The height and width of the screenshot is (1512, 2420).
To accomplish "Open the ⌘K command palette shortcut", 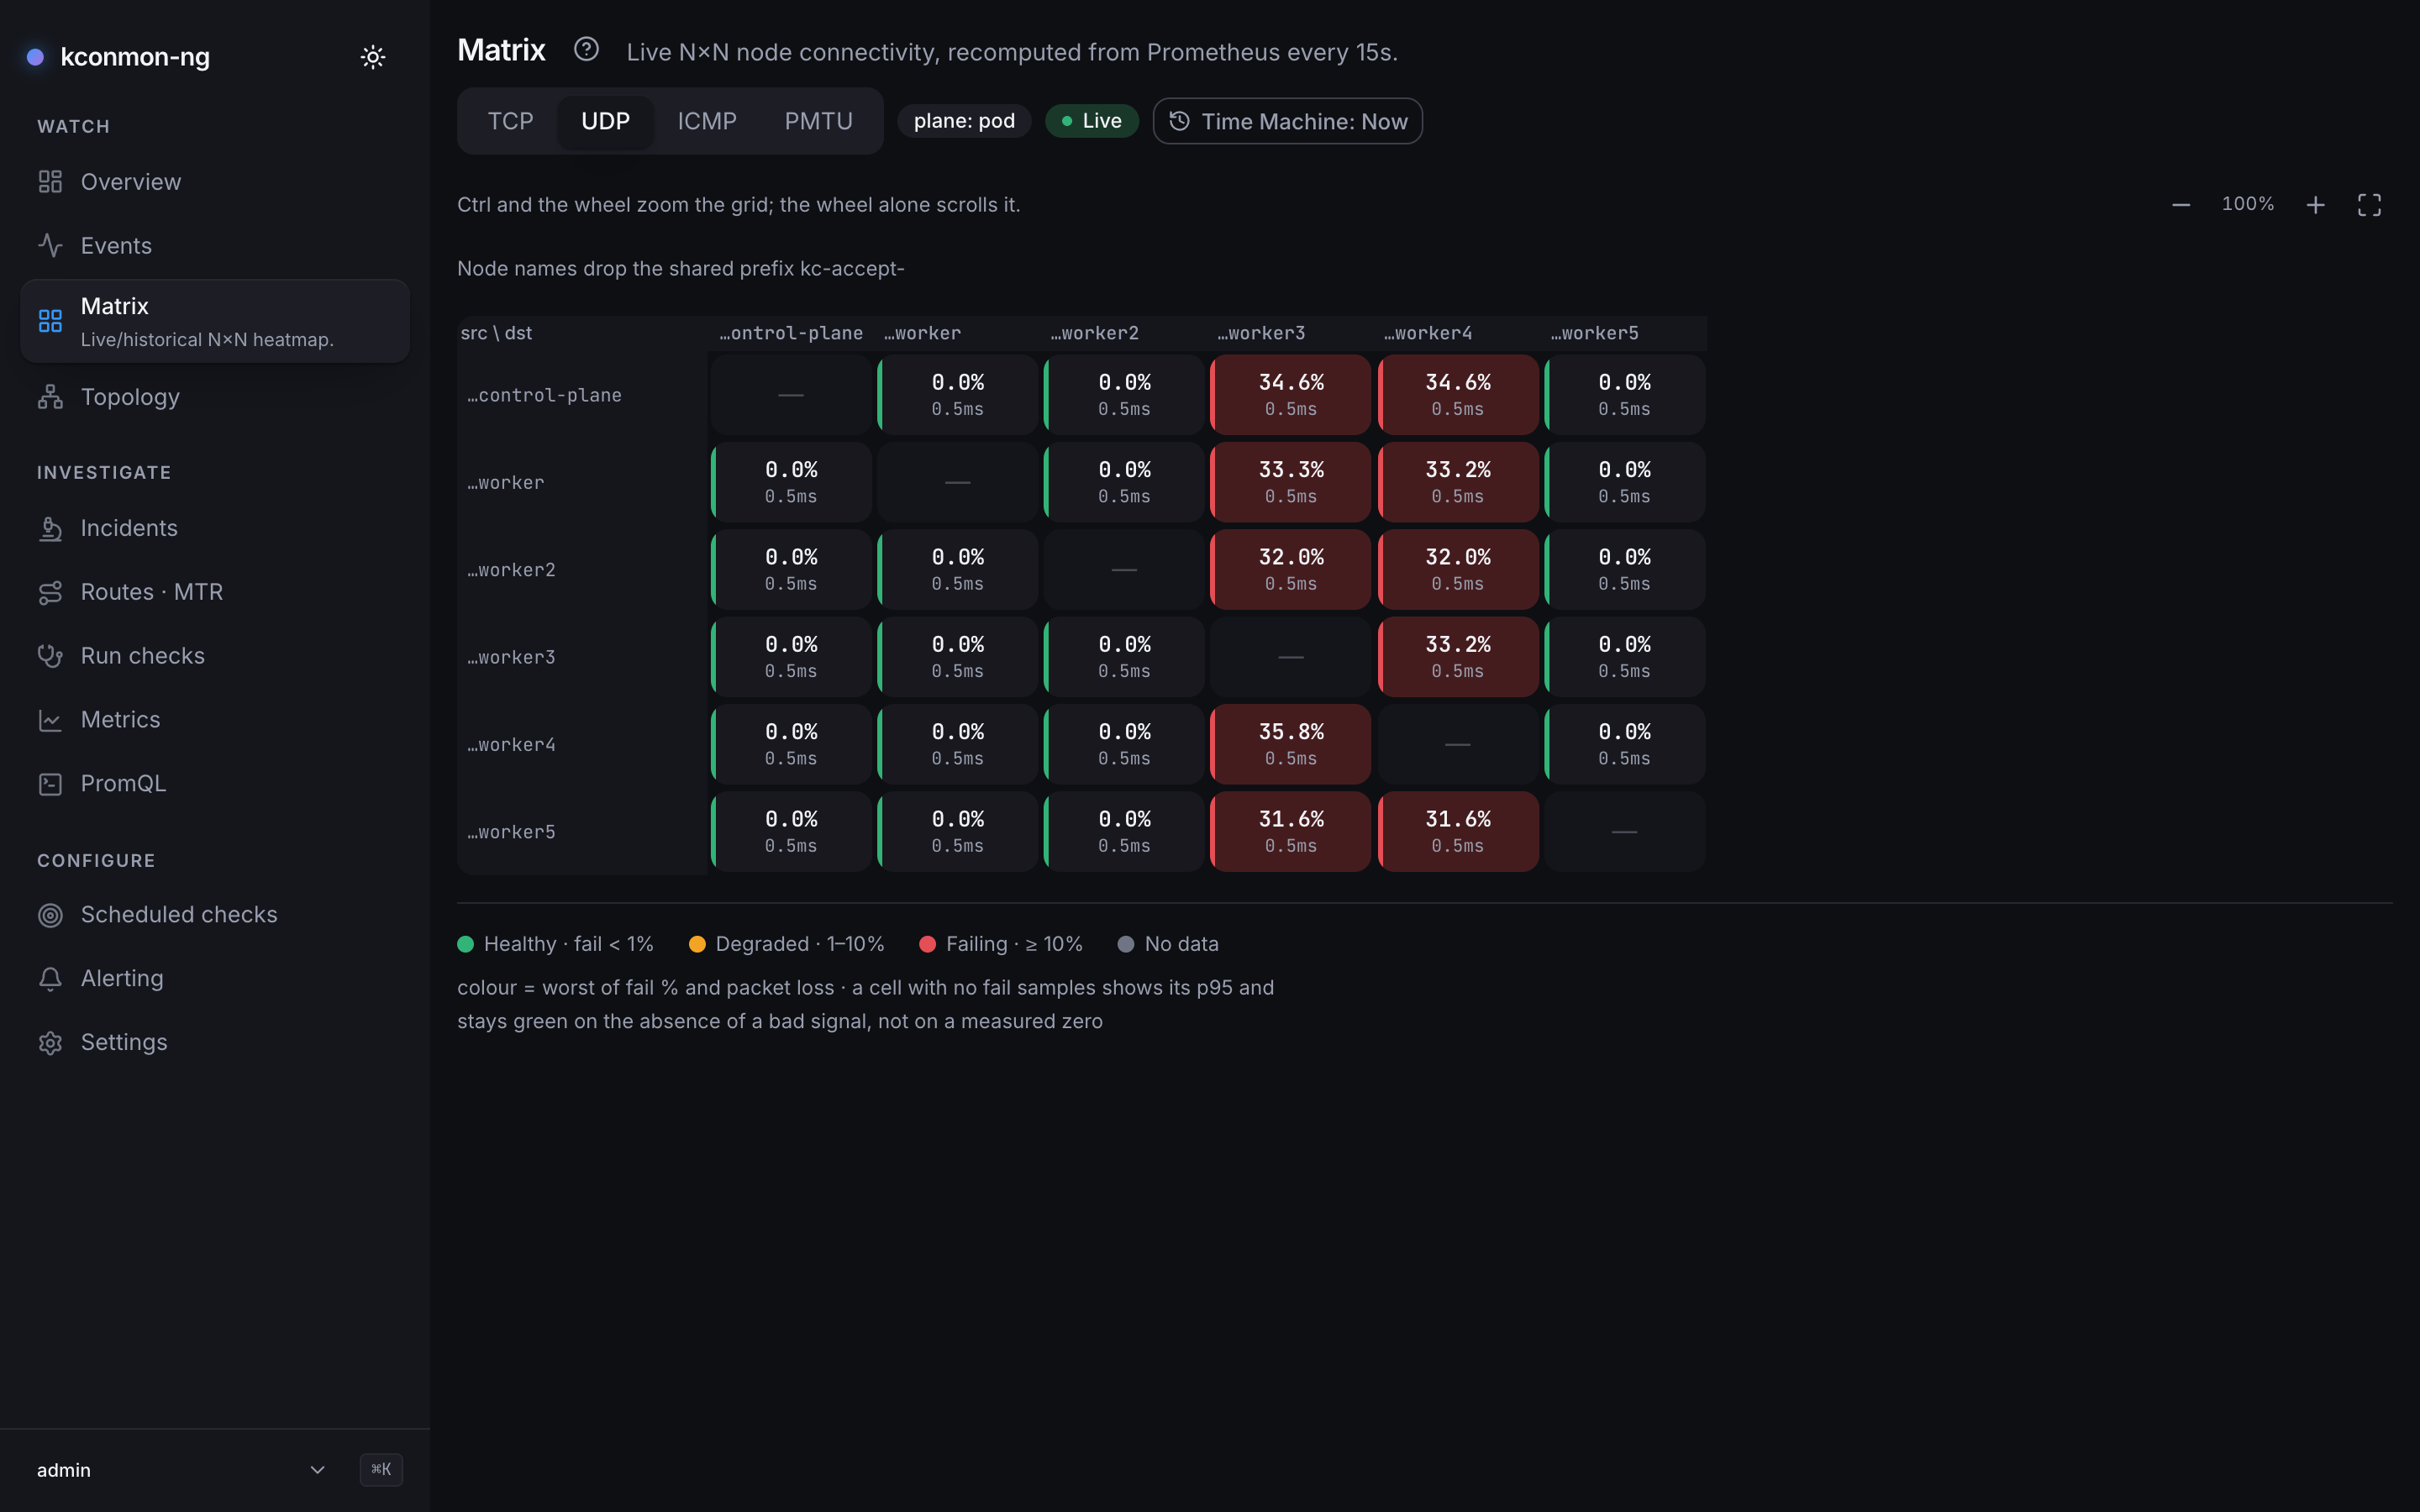I will click(x=381, y=1469).
